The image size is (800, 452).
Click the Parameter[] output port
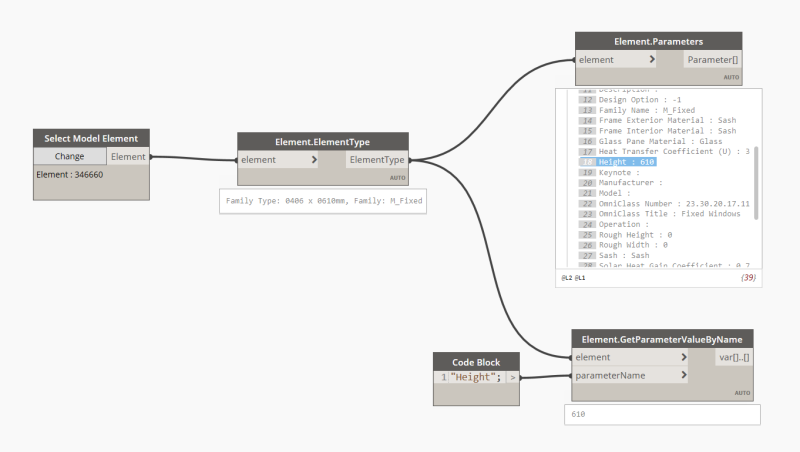(712, 60)
